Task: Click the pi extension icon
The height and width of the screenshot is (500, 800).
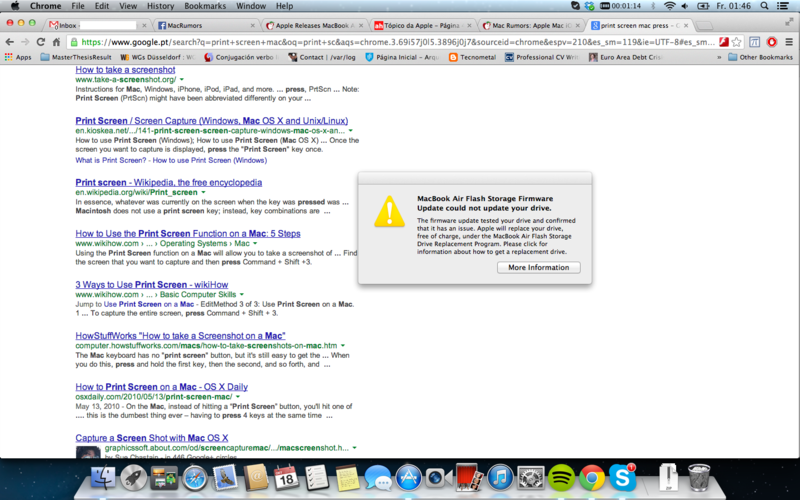Action: click(x=755, y=42)
